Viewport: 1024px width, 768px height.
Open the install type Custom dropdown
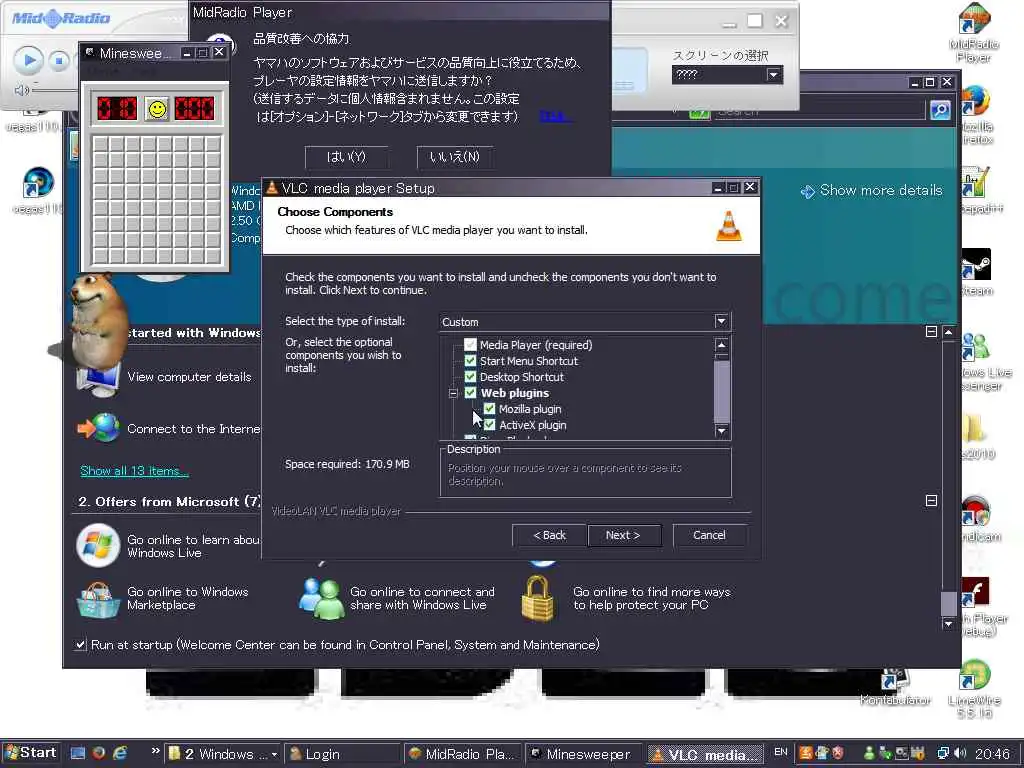[721, 321]
